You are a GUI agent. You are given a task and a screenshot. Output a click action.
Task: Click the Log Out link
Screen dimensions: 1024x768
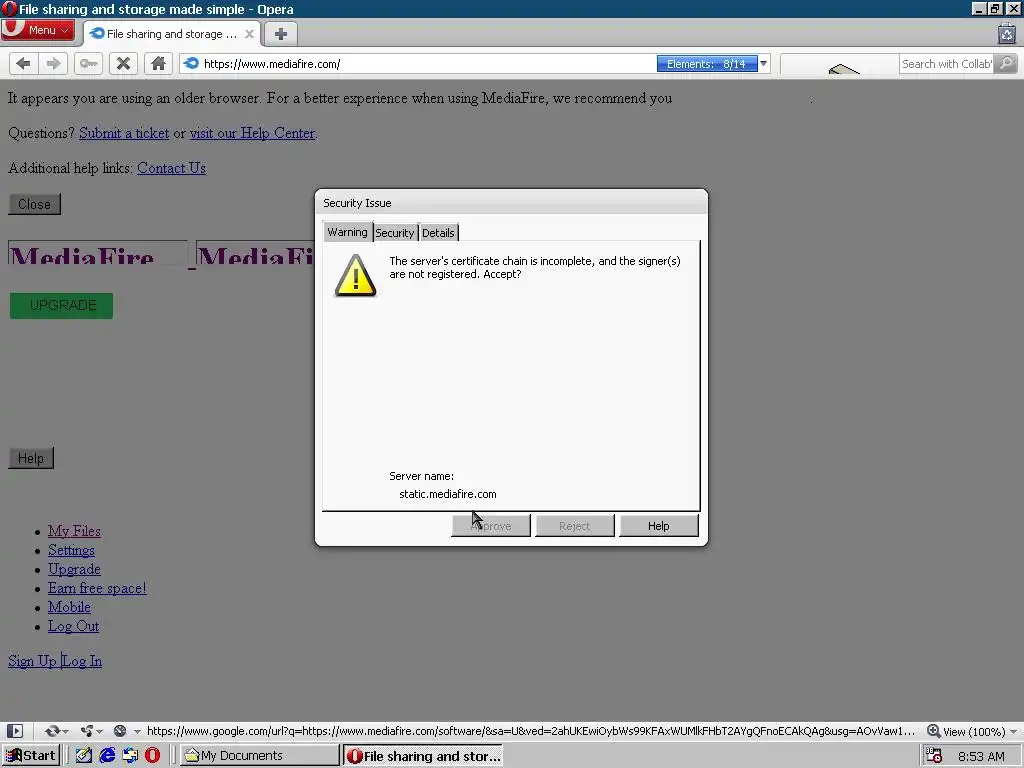pyautogui.click(x=73, y=626)
